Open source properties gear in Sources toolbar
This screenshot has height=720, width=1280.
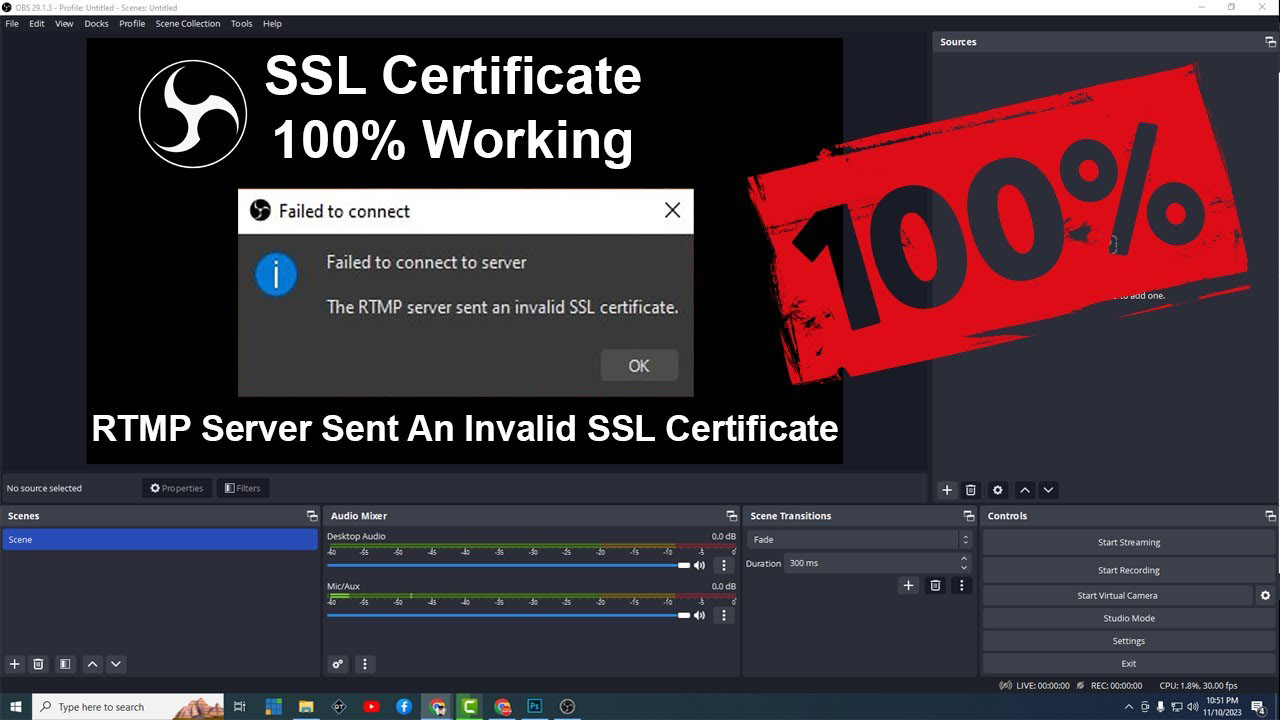(997, 490)
